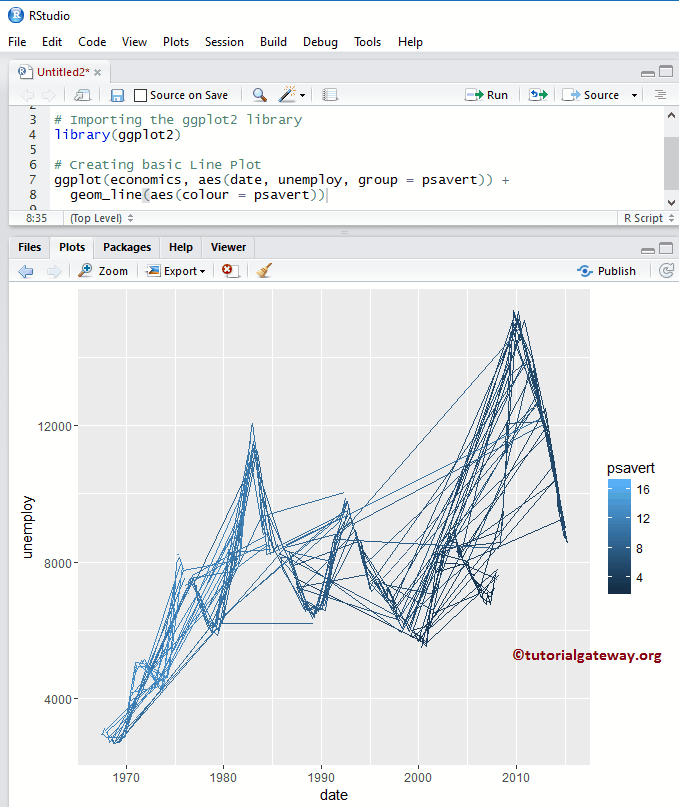This screenshot has width=679, height=807.
Task: Click the re-run previous code region icon
Action: click(538, 95)
